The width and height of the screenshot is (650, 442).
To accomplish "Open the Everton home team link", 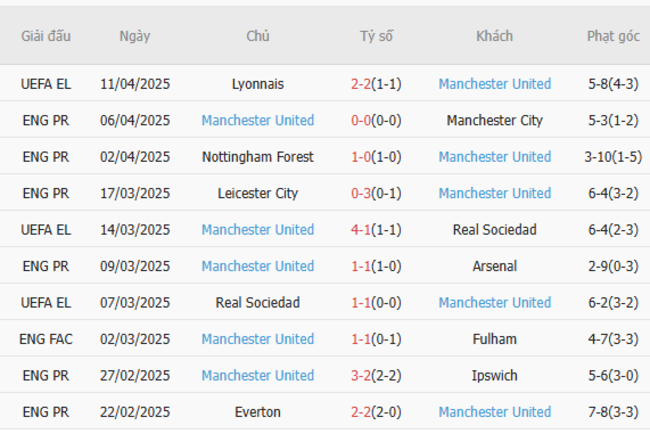I will 257,412.
